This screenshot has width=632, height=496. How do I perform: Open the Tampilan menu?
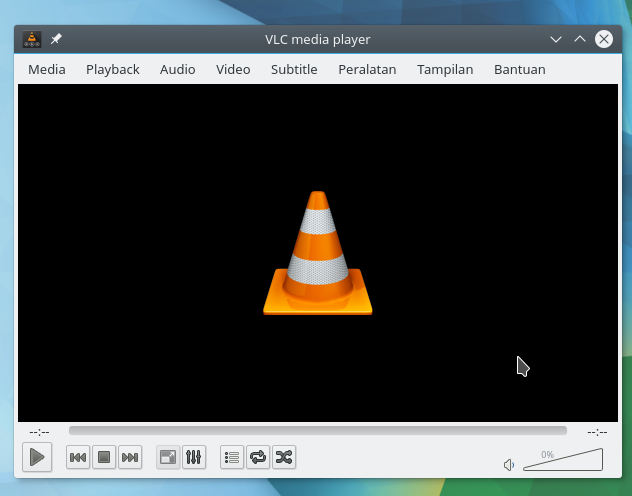coord(445,69)
